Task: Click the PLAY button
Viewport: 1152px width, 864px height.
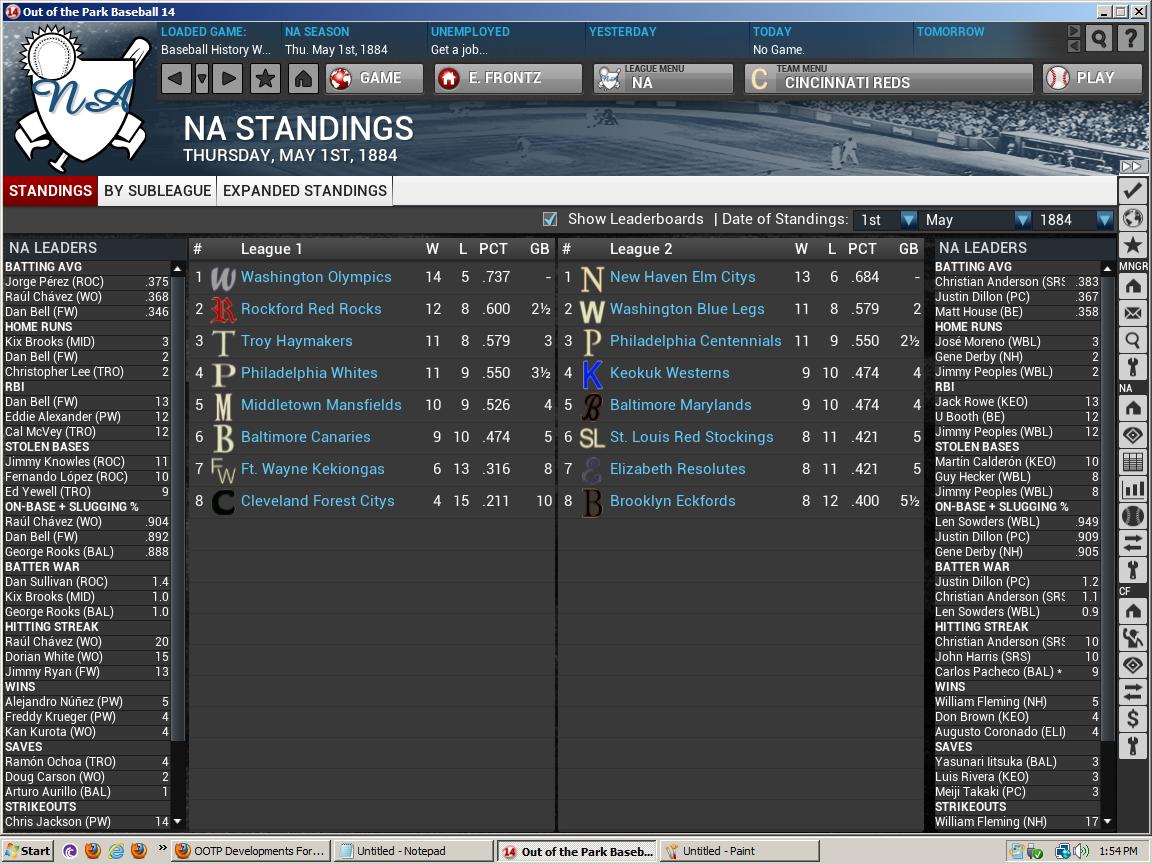Action: point(1092,78)
